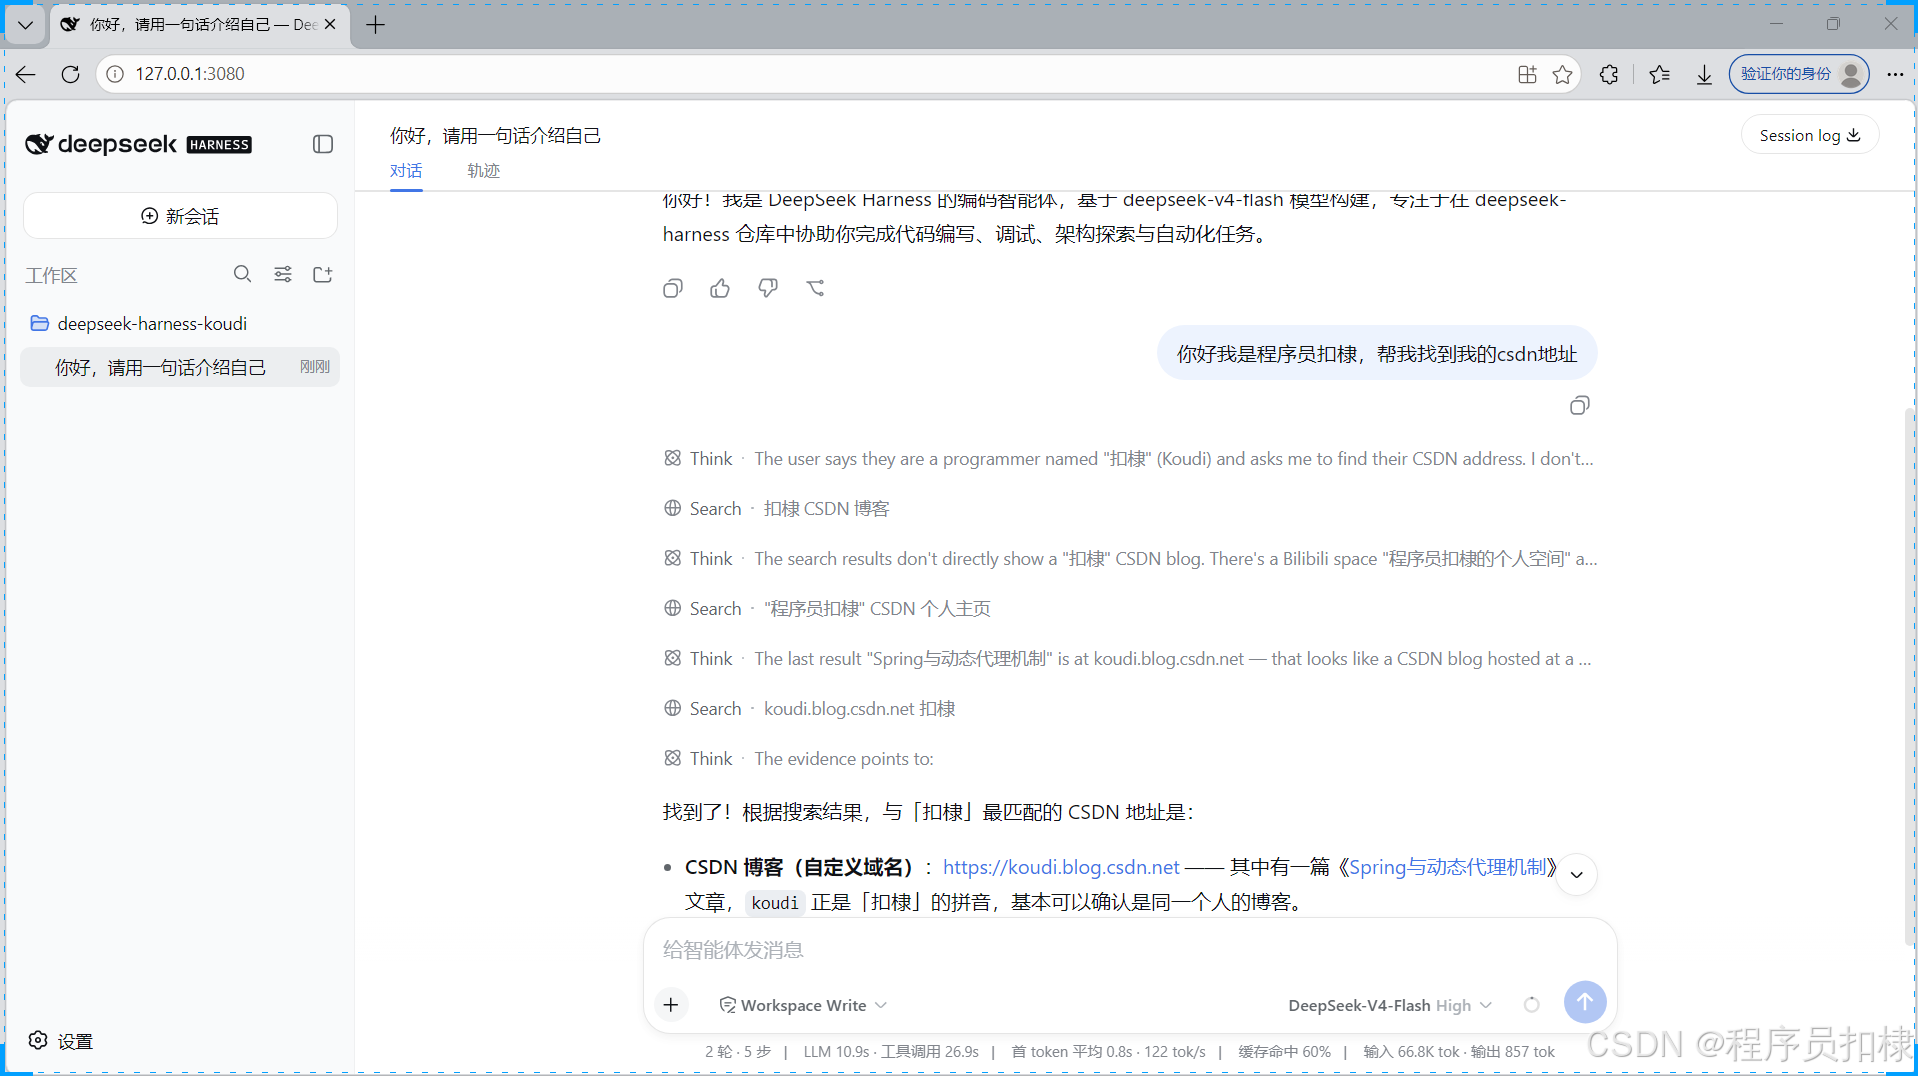The image size is (1918, 1076).
Task: Open the tab search dropdown
Action: [25, 24]
